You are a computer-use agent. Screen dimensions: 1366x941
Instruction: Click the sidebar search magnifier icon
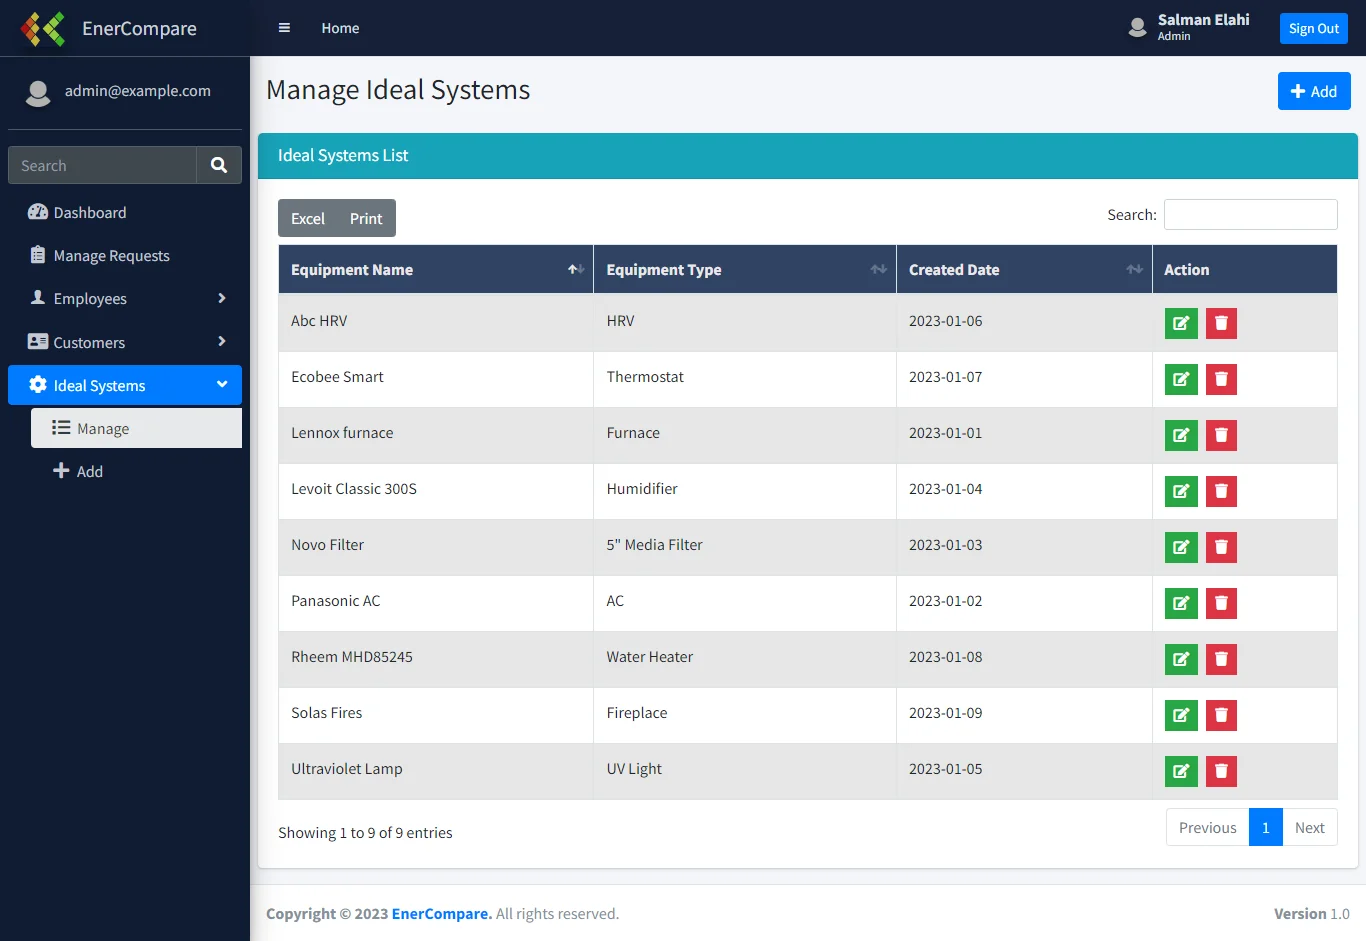[x=219, y=166]
